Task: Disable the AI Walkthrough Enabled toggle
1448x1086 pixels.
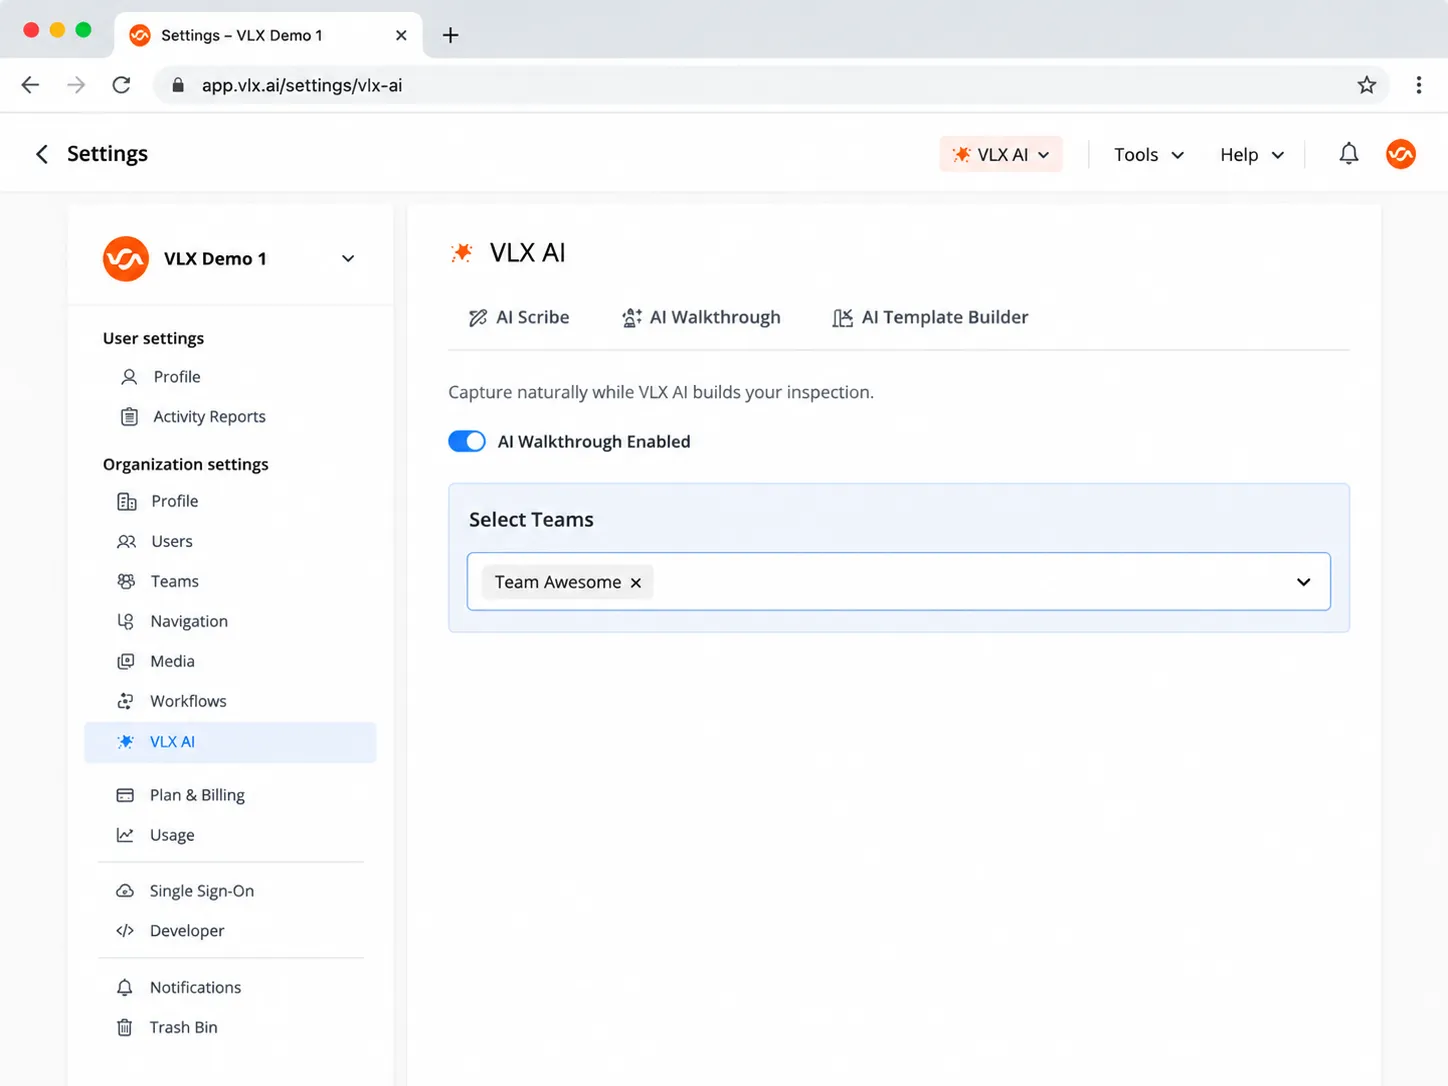Action: 467,441
